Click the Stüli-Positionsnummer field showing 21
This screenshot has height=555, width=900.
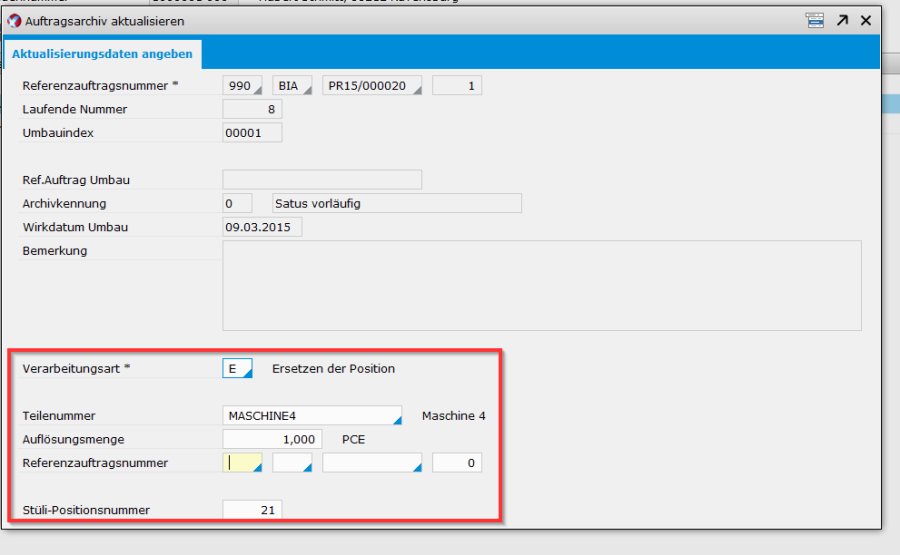[x=252, y=510]
